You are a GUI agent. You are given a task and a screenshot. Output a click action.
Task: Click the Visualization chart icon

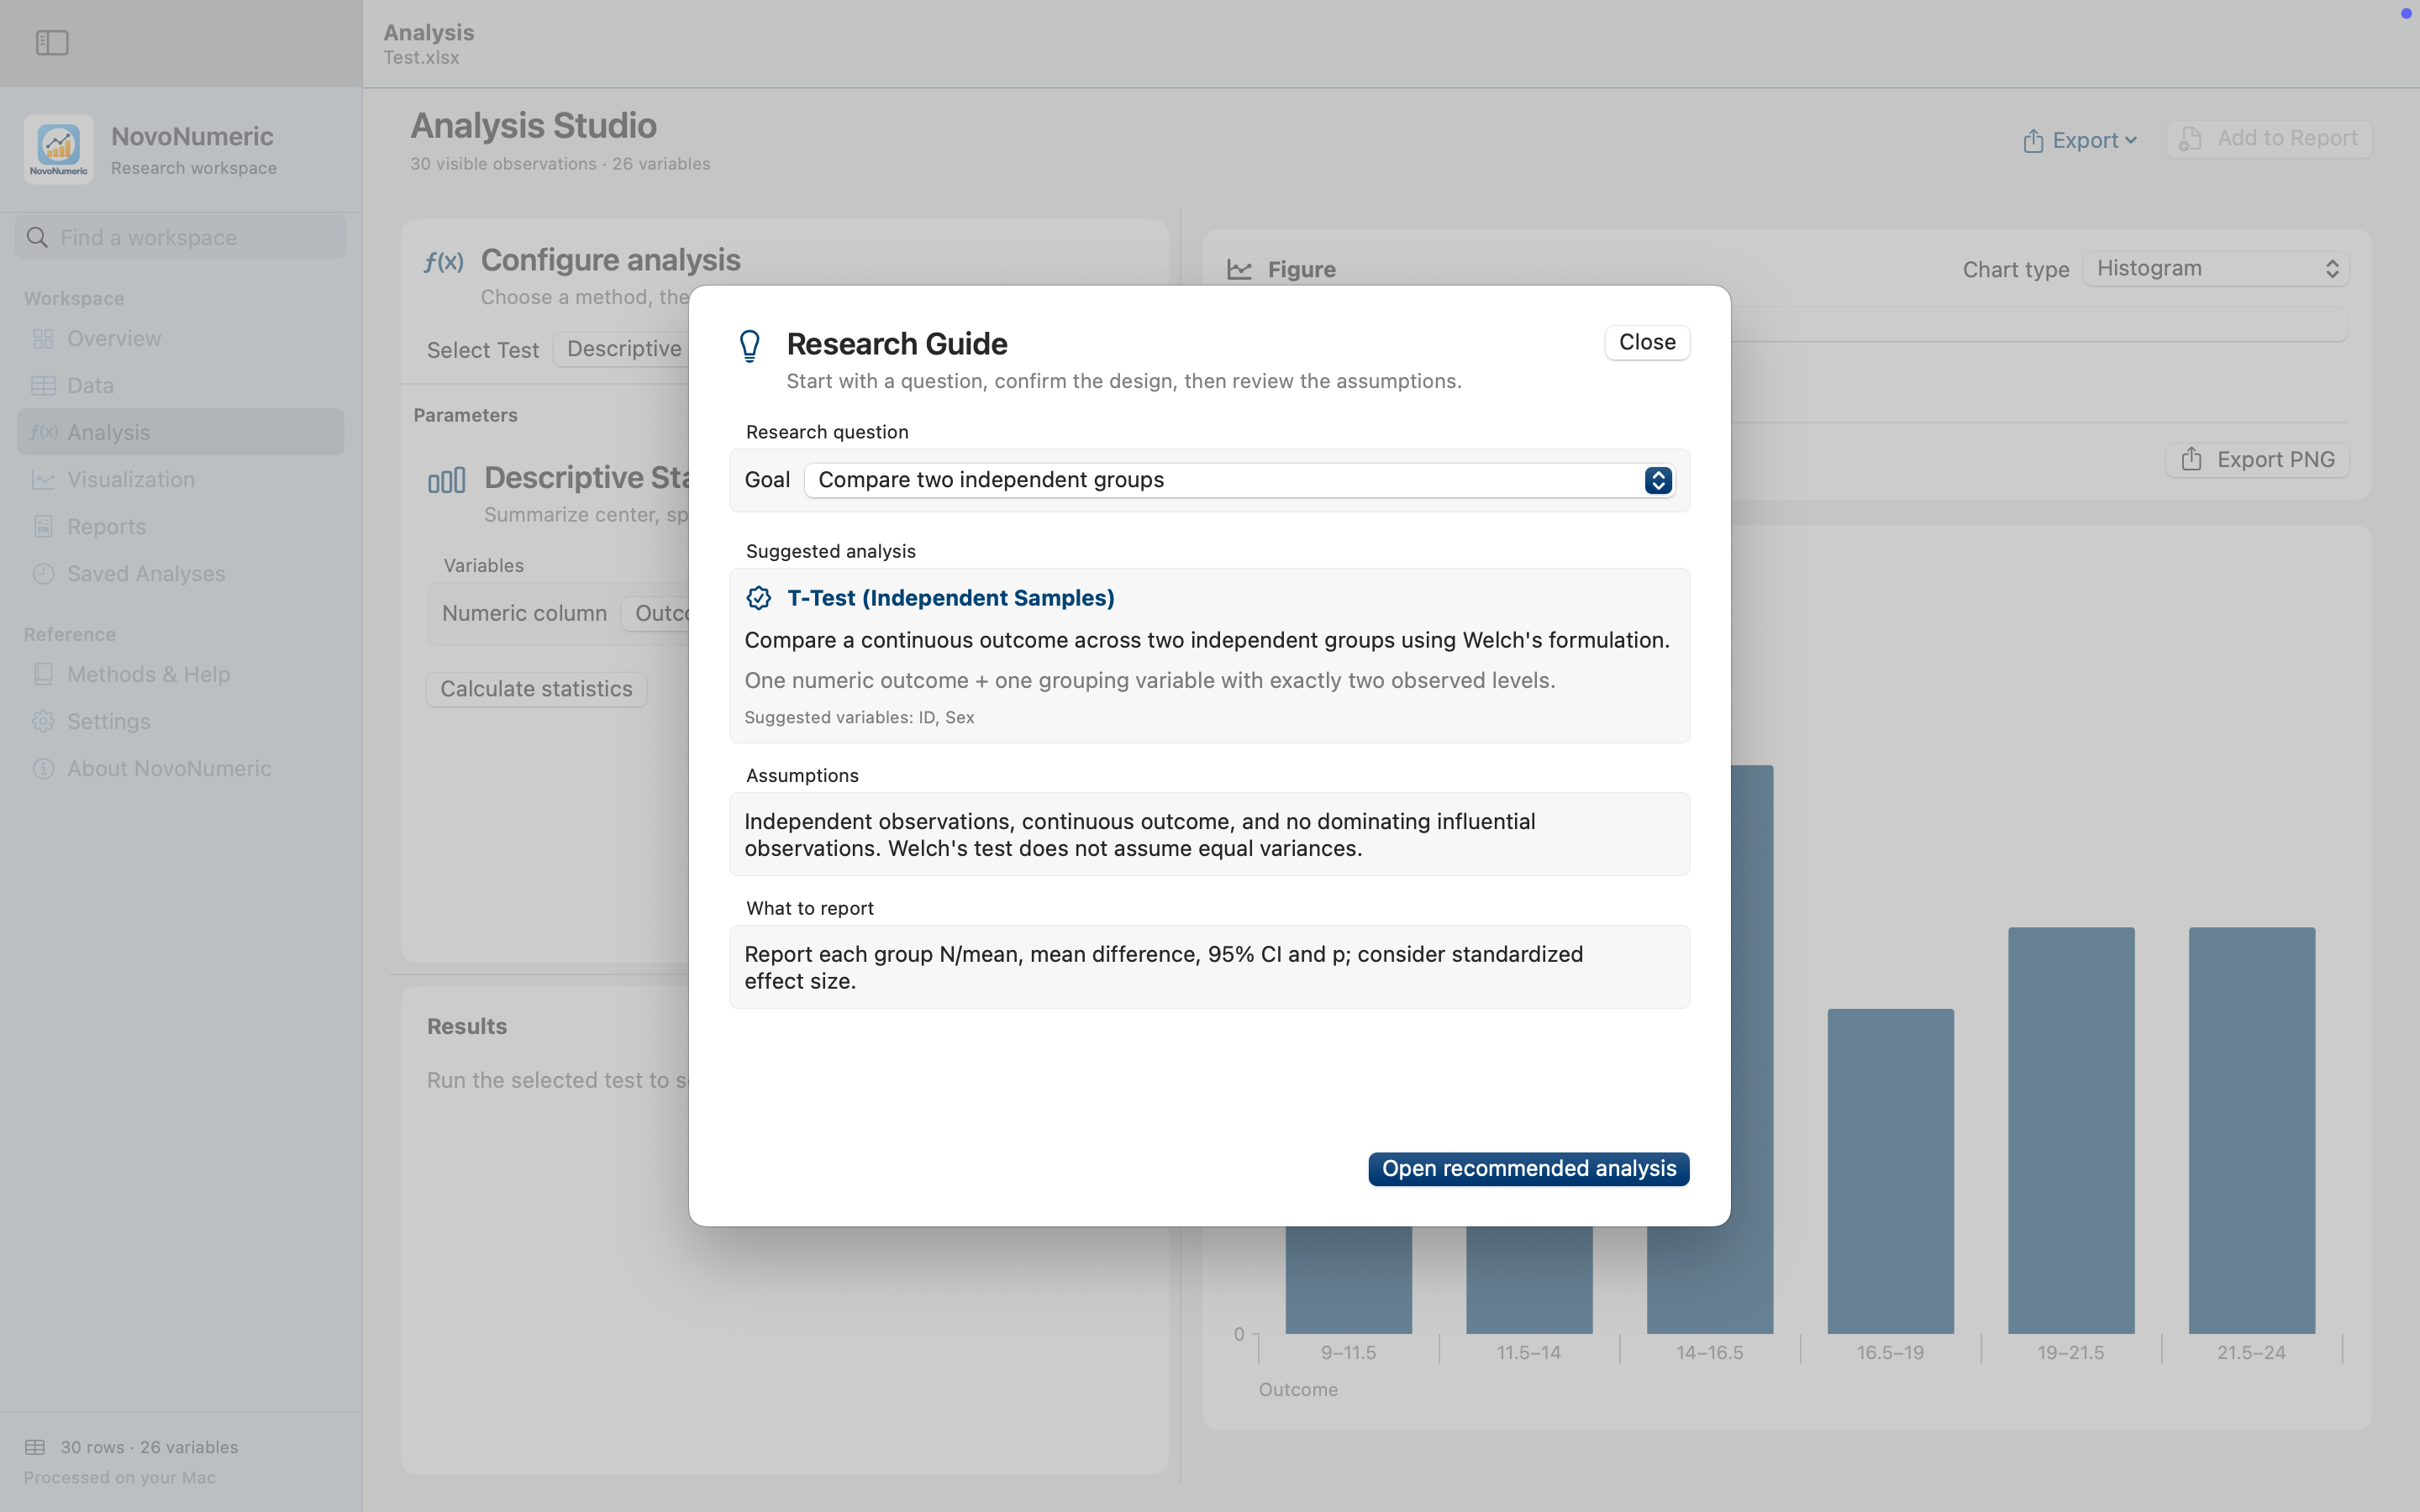pos(43,480)
